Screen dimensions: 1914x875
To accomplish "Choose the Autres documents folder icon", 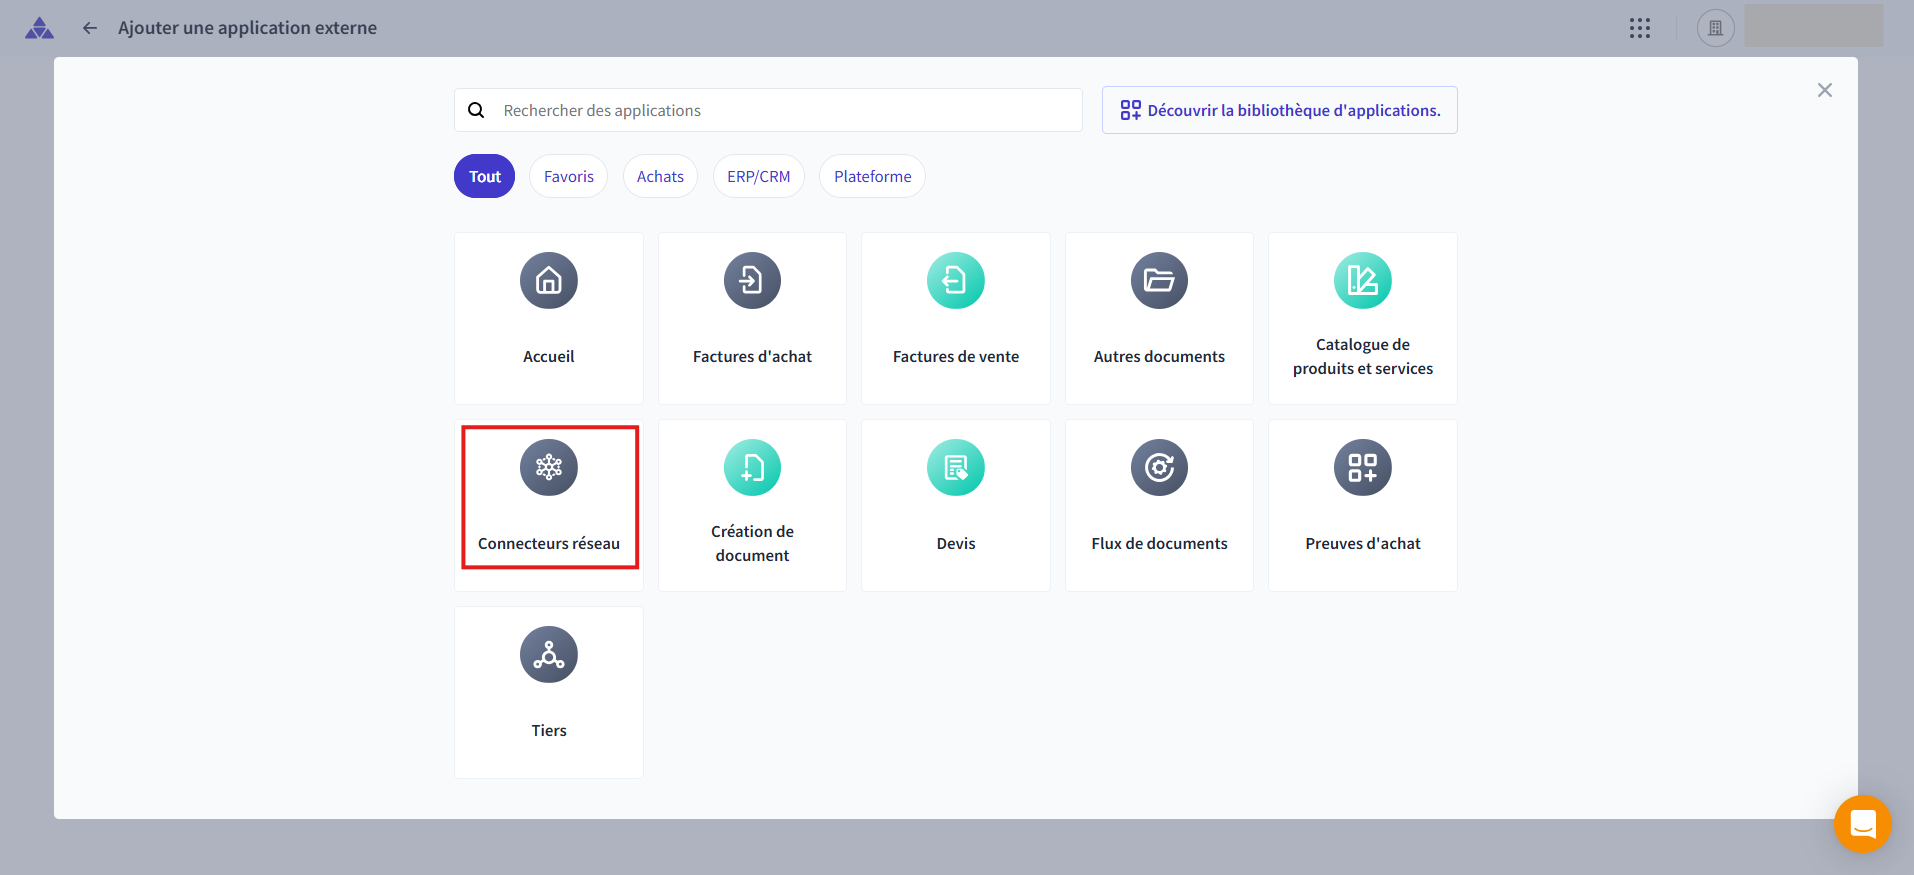I will click(x=1159, y=281).
